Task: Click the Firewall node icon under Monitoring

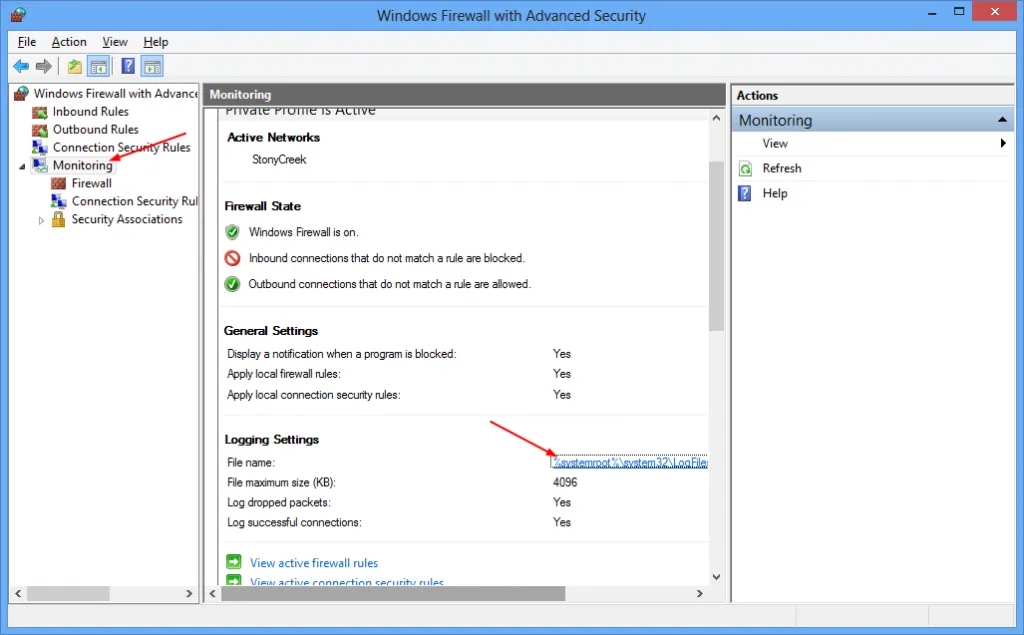Action: pos(59,183)
